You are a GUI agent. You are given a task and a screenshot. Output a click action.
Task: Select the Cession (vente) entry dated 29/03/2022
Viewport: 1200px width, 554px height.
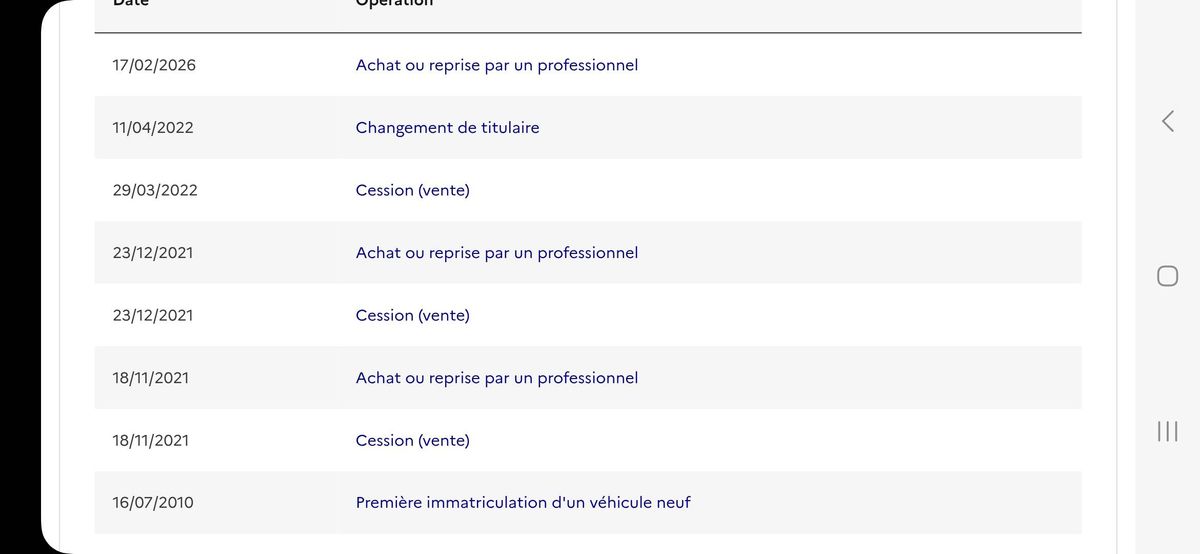[x=412, y=190]
